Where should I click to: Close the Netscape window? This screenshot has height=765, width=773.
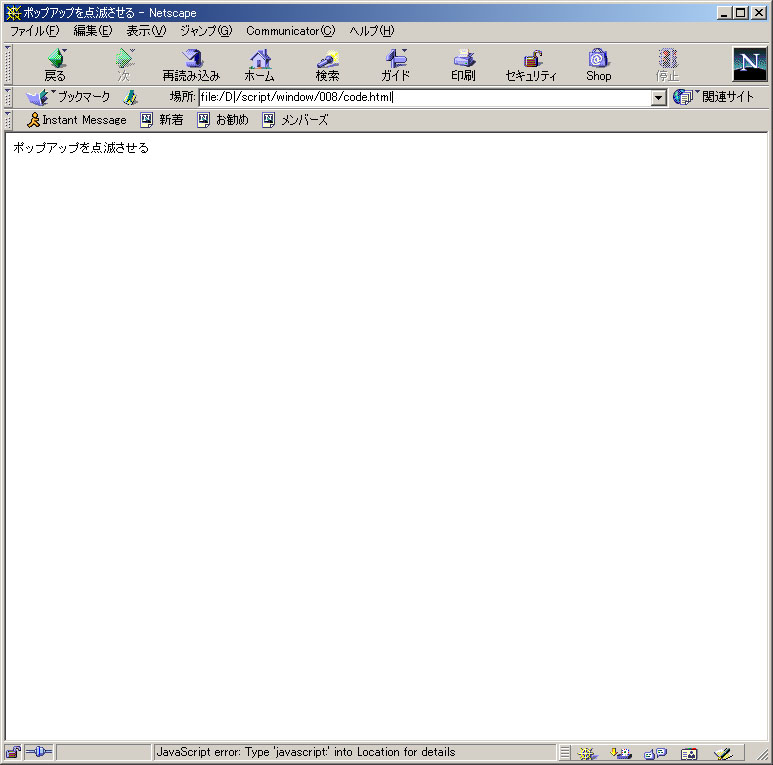759,13
